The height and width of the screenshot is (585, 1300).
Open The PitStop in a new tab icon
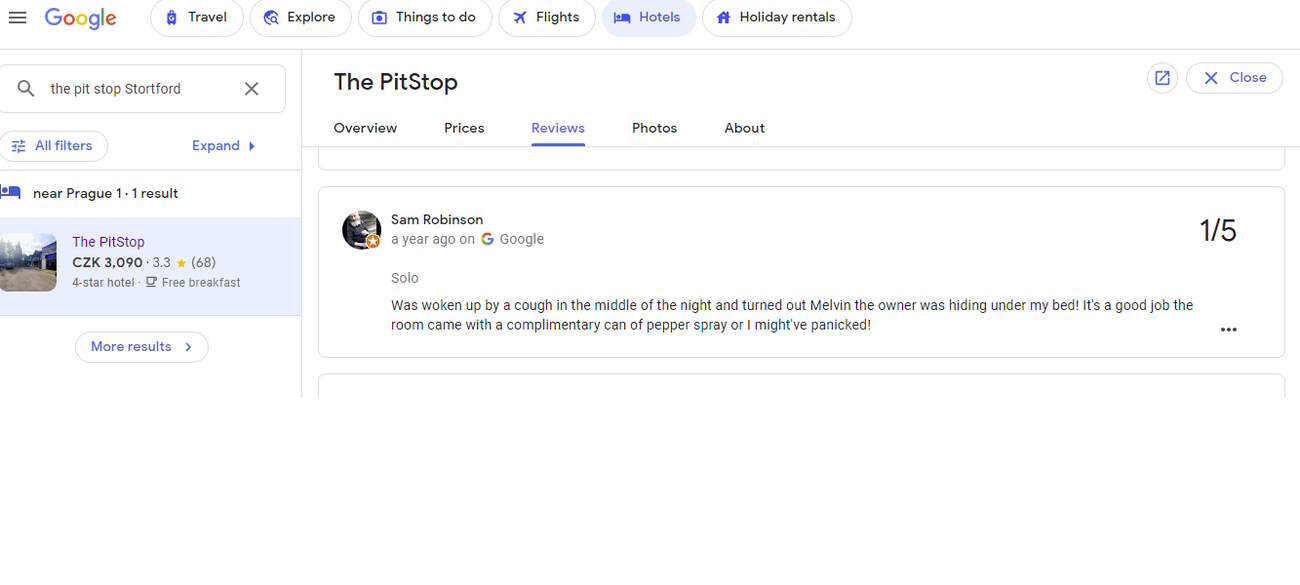click(1162, 78)
